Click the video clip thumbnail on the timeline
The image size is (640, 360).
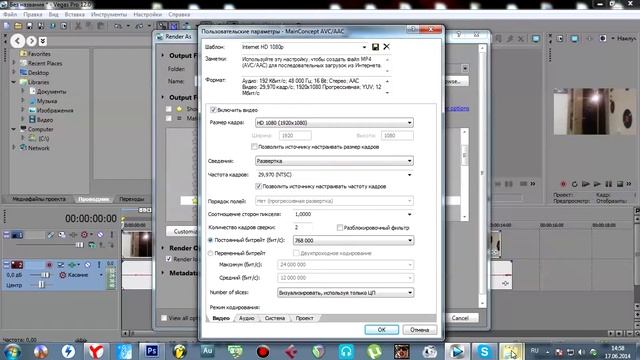(137, 244)
